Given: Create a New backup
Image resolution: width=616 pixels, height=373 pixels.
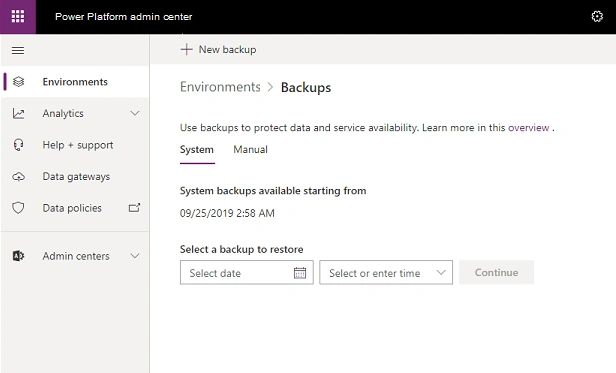Looking at the screenshot, I should [218, 50].
